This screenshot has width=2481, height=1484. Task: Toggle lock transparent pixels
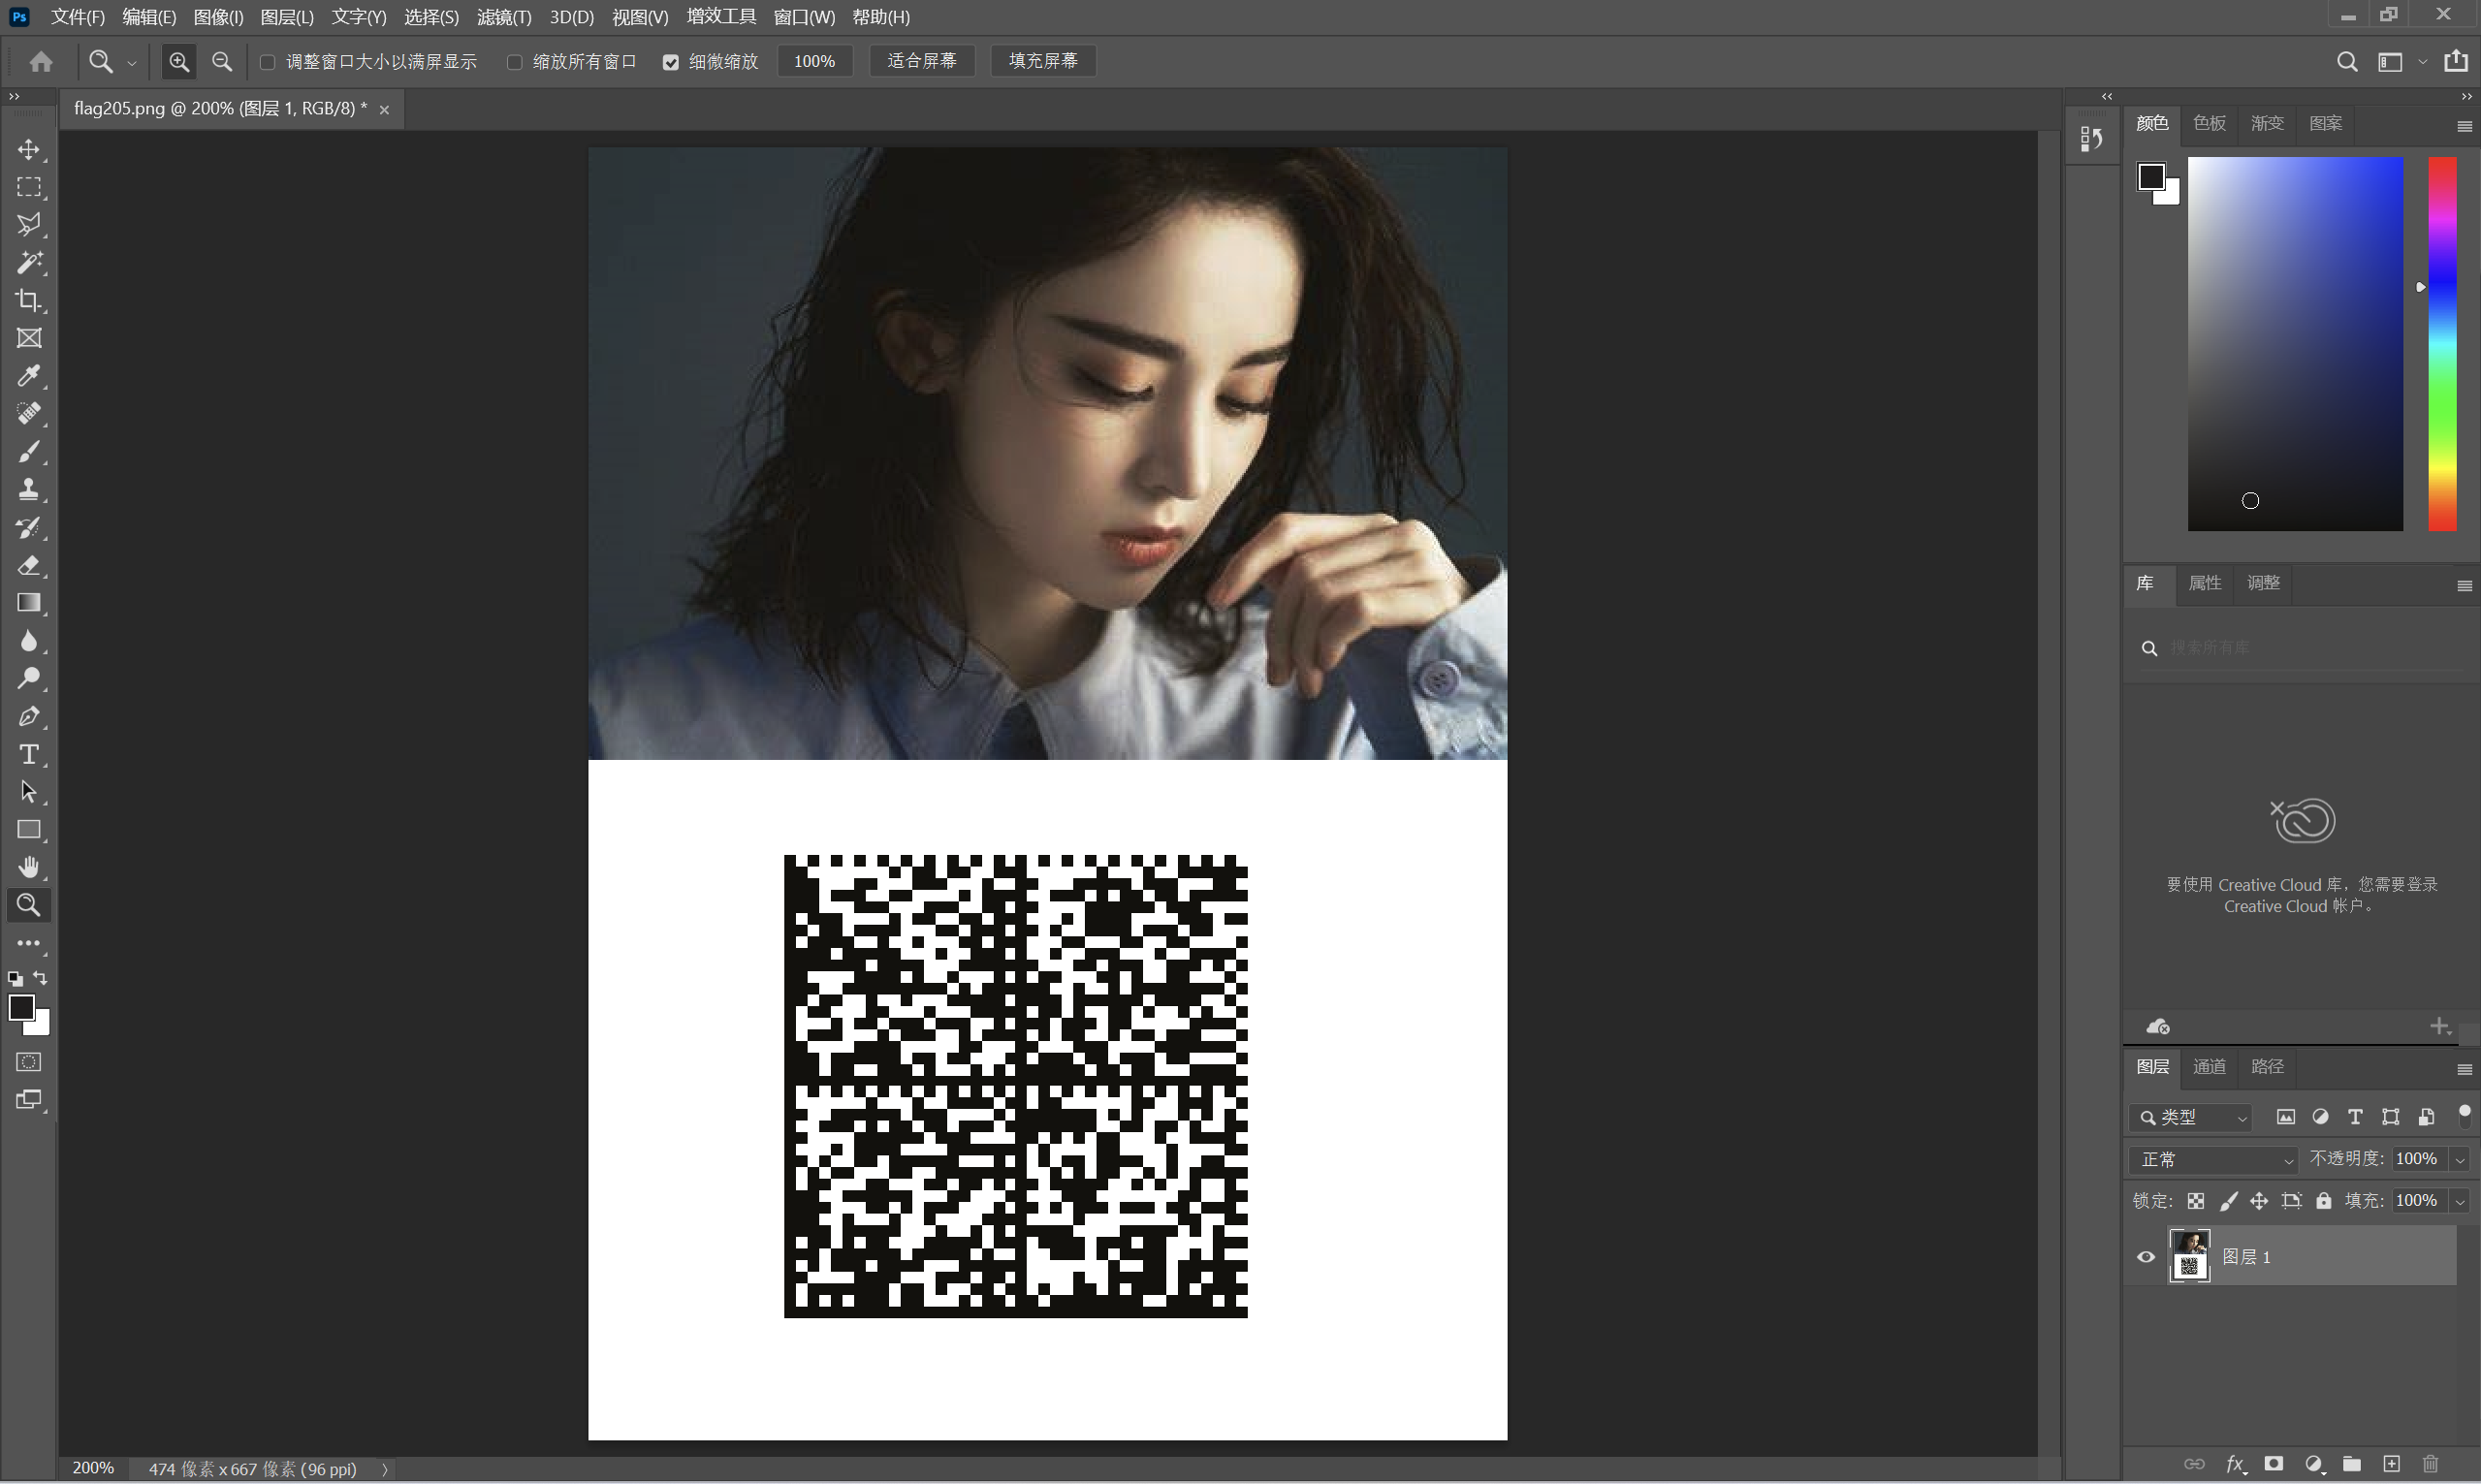tap(2196, 1201)
